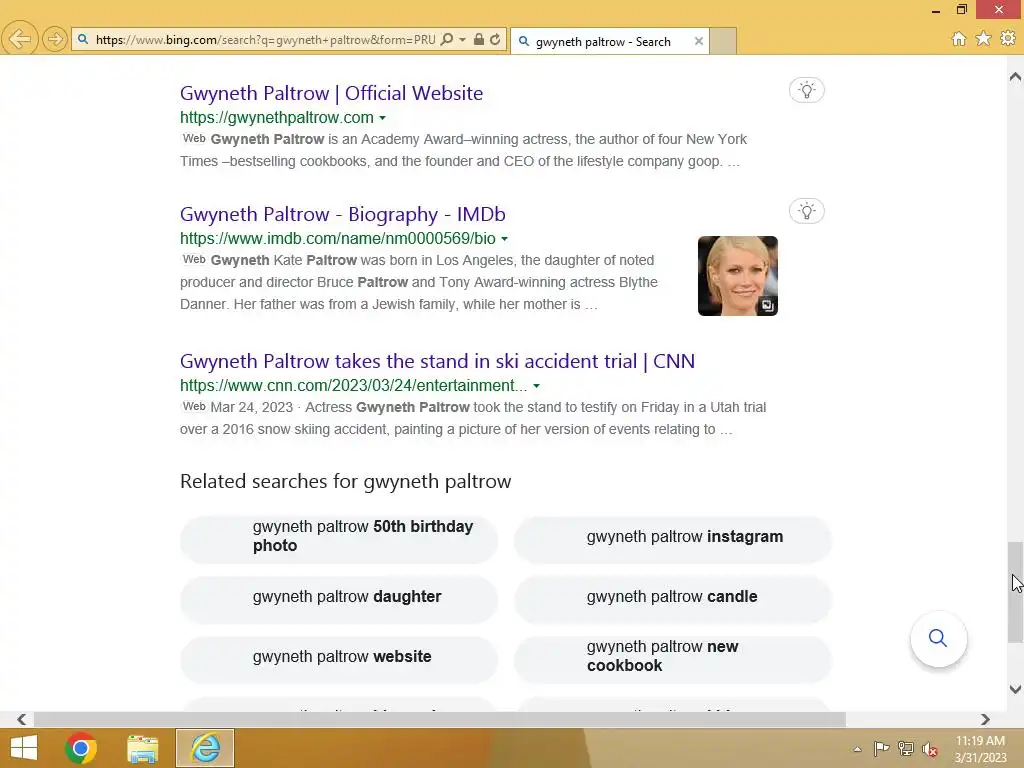Open Favorites with the star icon

pos(984,39)
